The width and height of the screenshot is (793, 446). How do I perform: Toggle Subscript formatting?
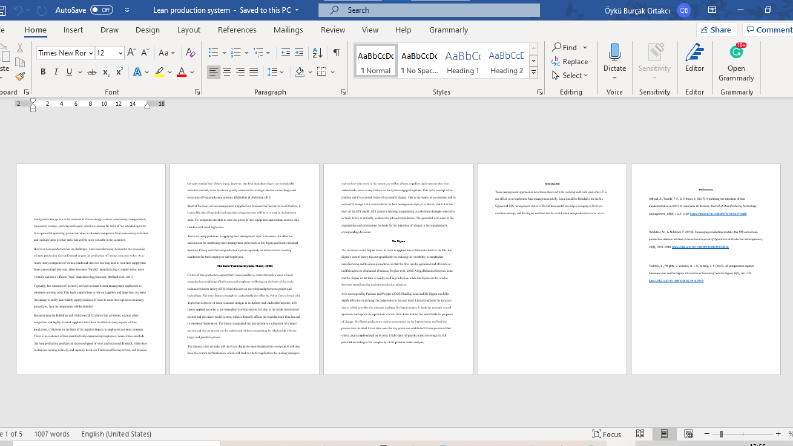pos(106,72)
